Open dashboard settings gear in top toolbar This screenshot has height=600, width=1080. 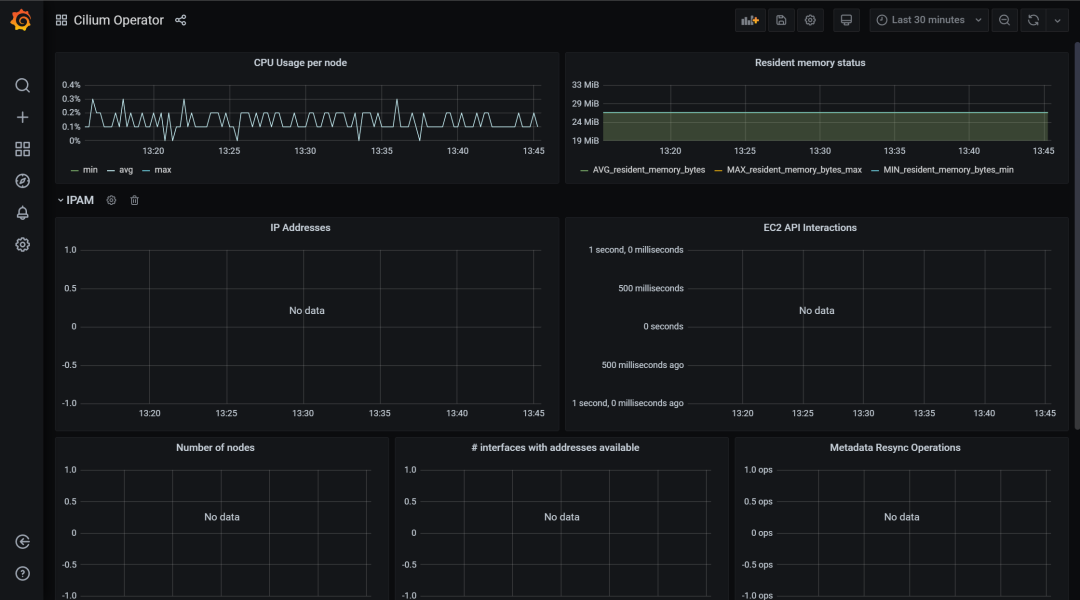click(810, 20)
